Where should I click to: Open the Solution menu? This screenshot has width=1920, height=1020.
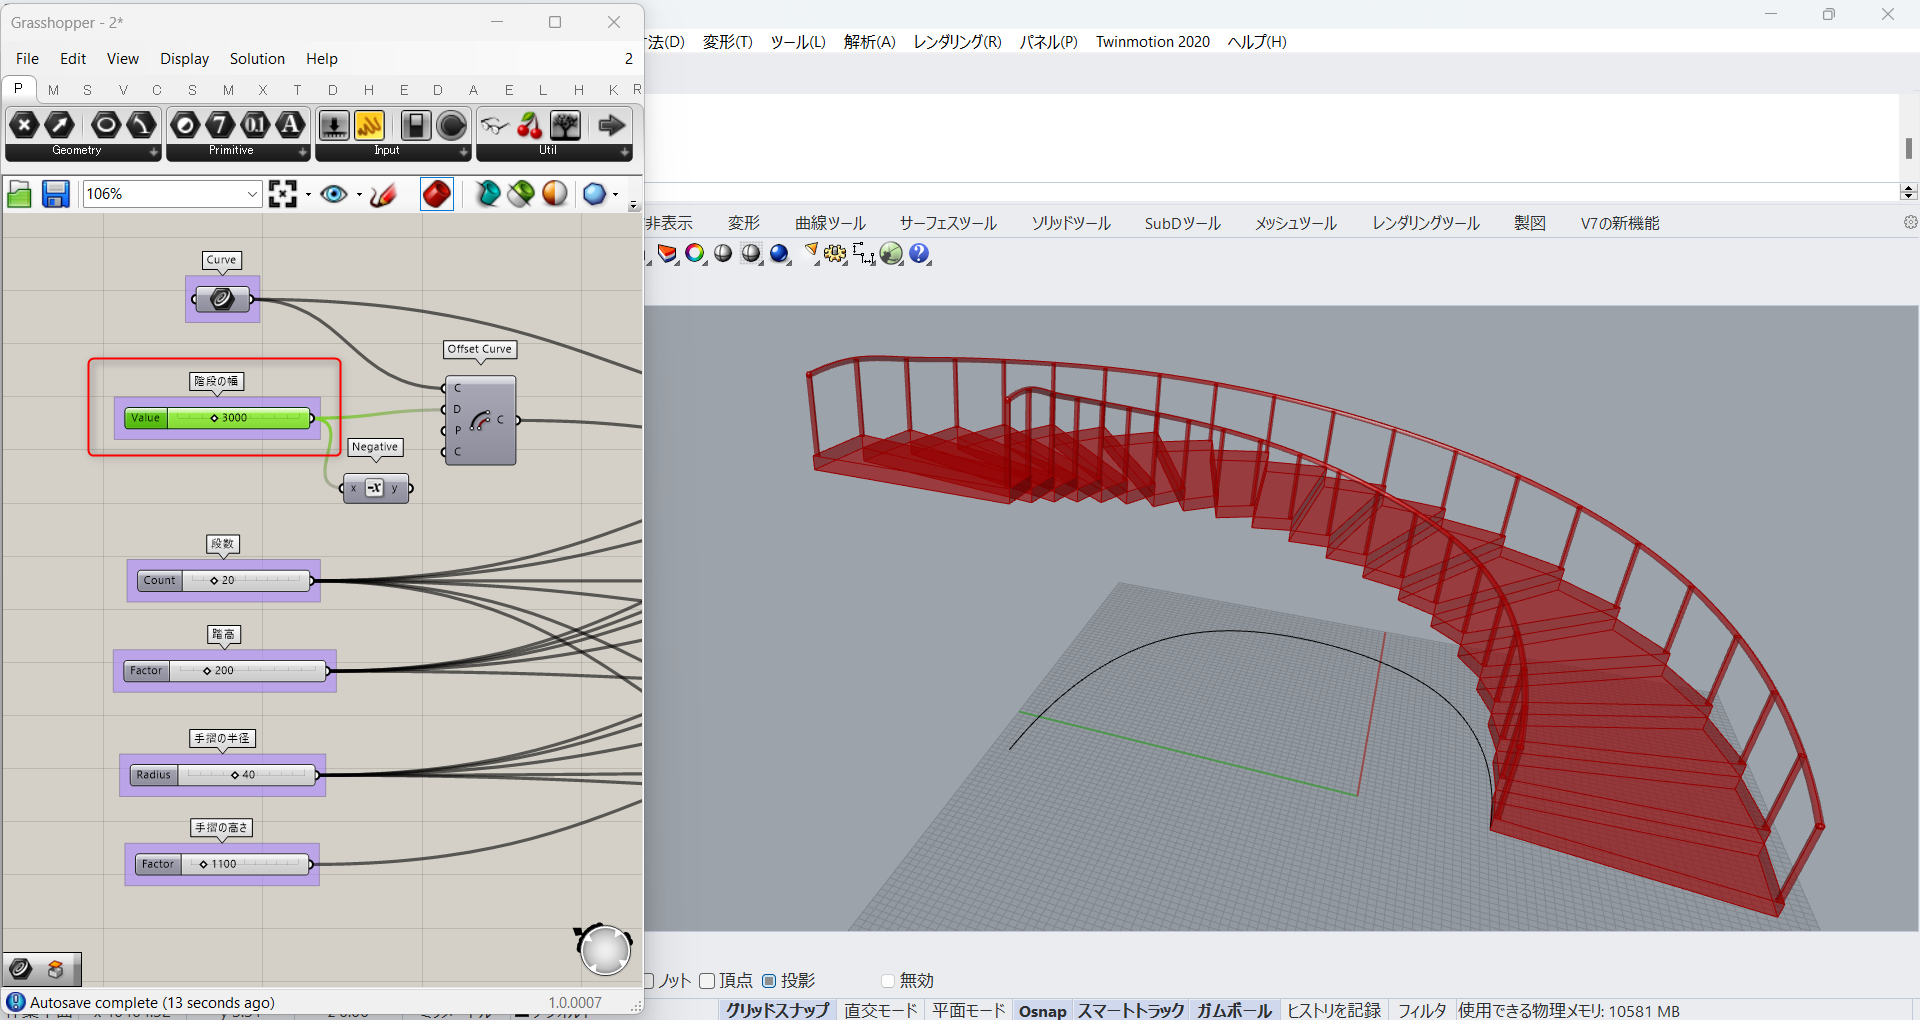257,59
